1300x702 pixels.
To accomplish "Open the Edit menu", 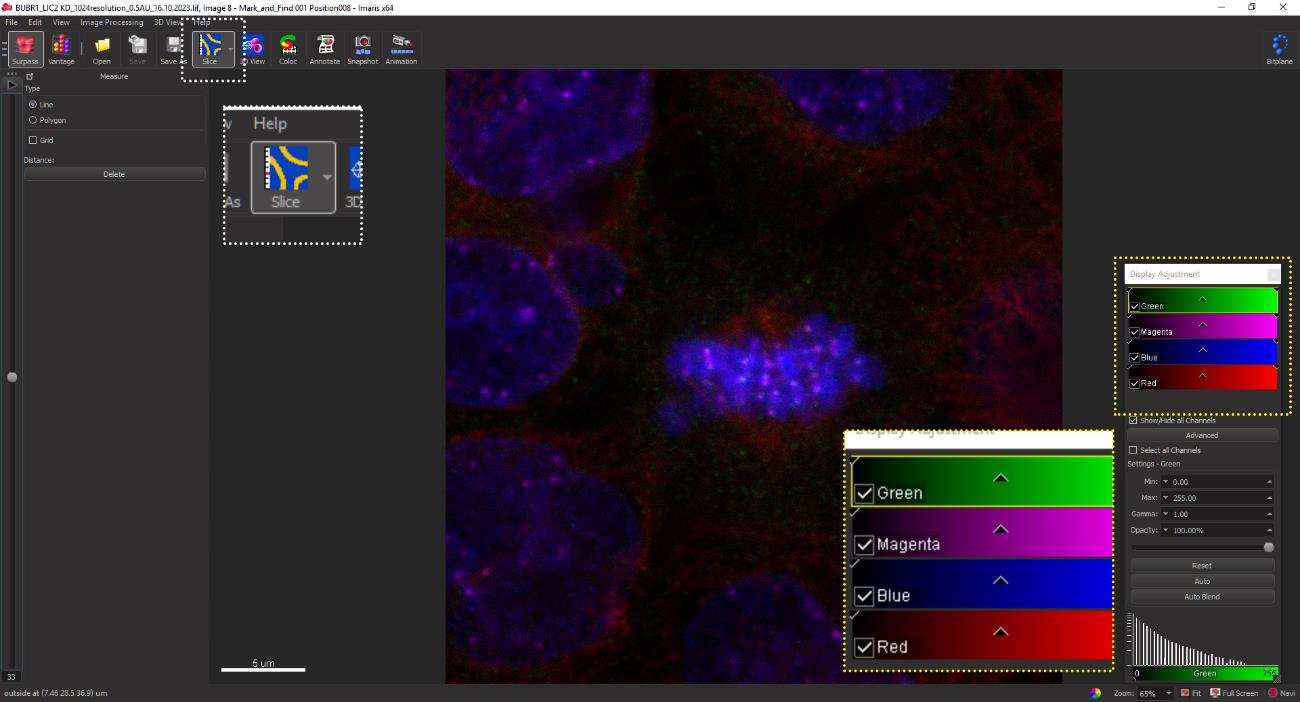I will [x=35, y=22].
